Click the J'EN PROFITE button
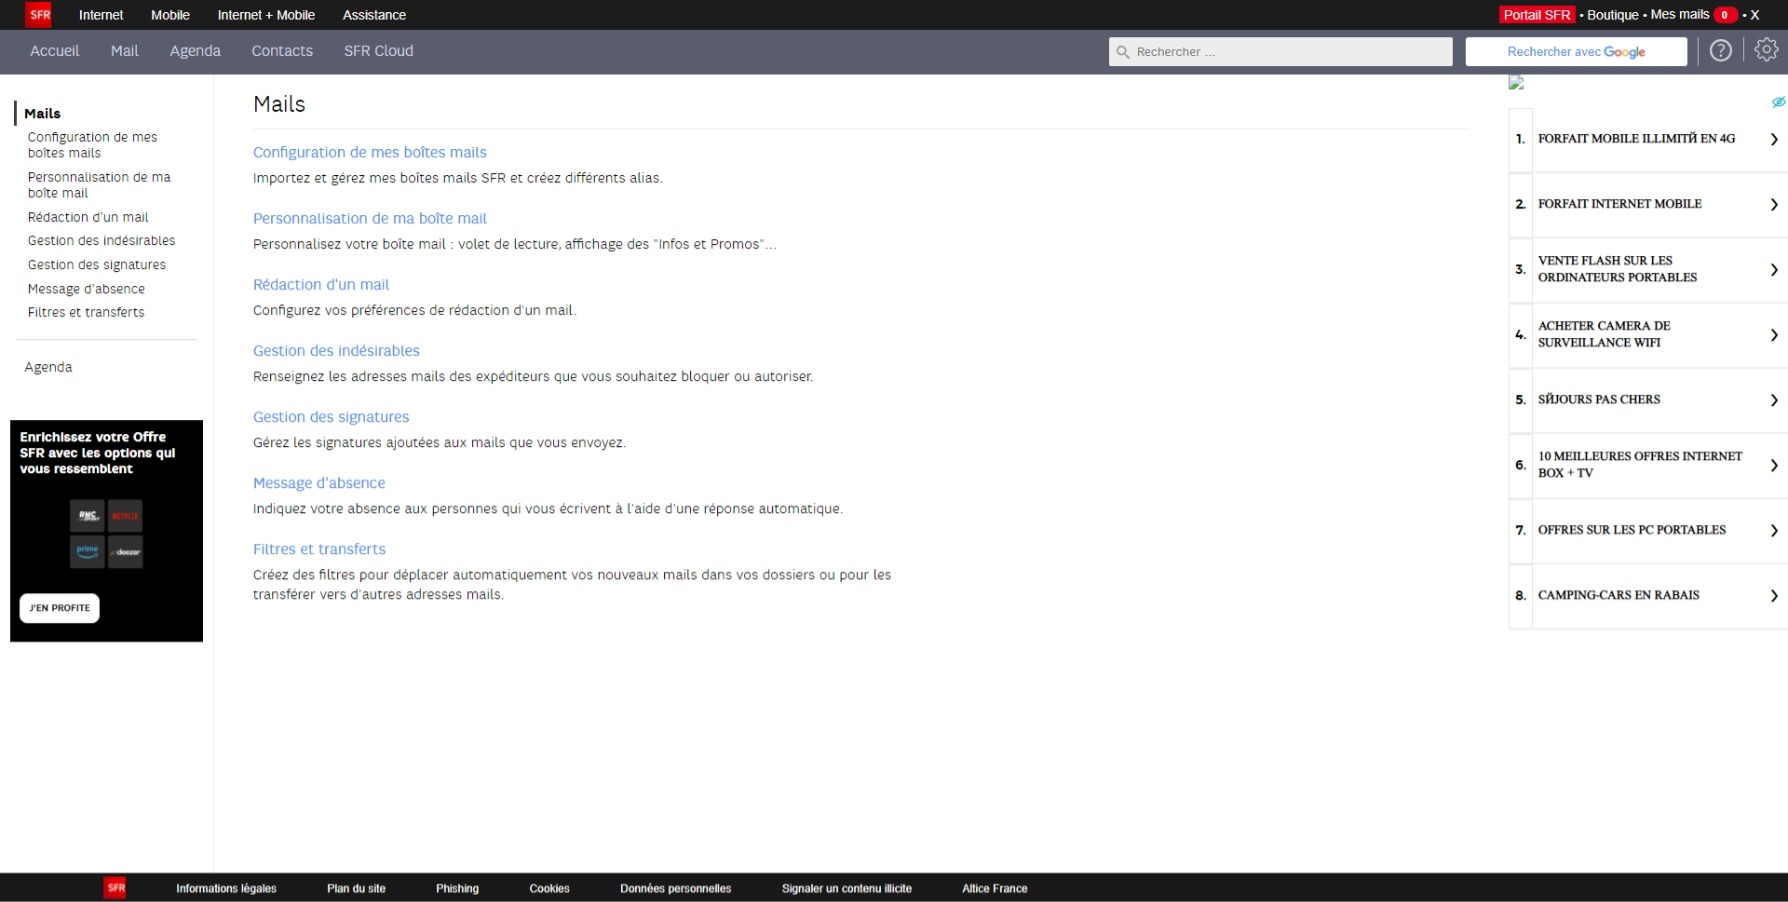This screenshot has width=1788, height=902. coord(60,608)
